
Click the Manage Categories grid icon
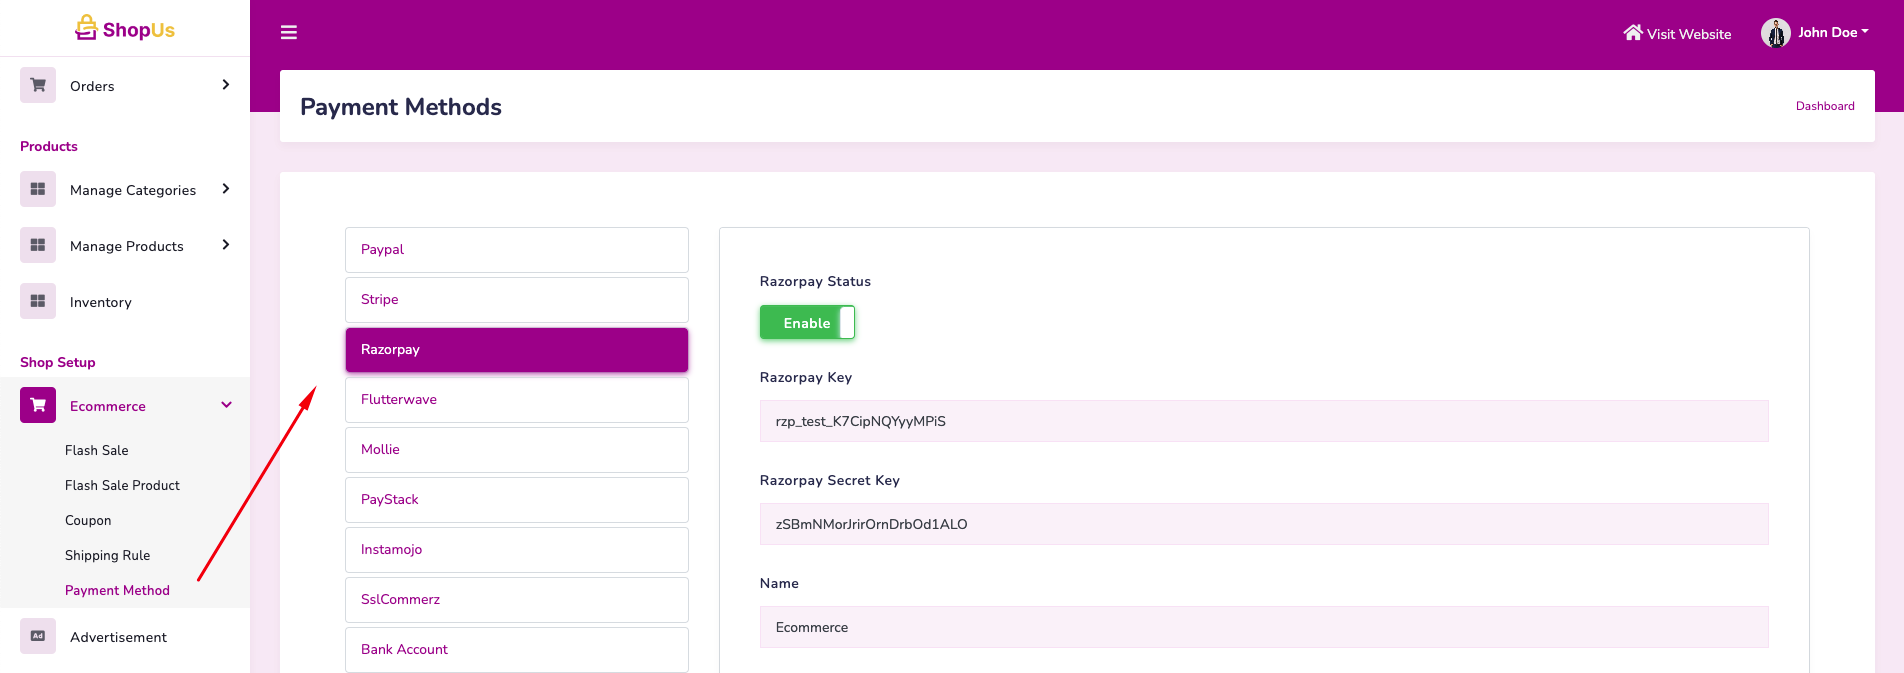coord(38,189)
